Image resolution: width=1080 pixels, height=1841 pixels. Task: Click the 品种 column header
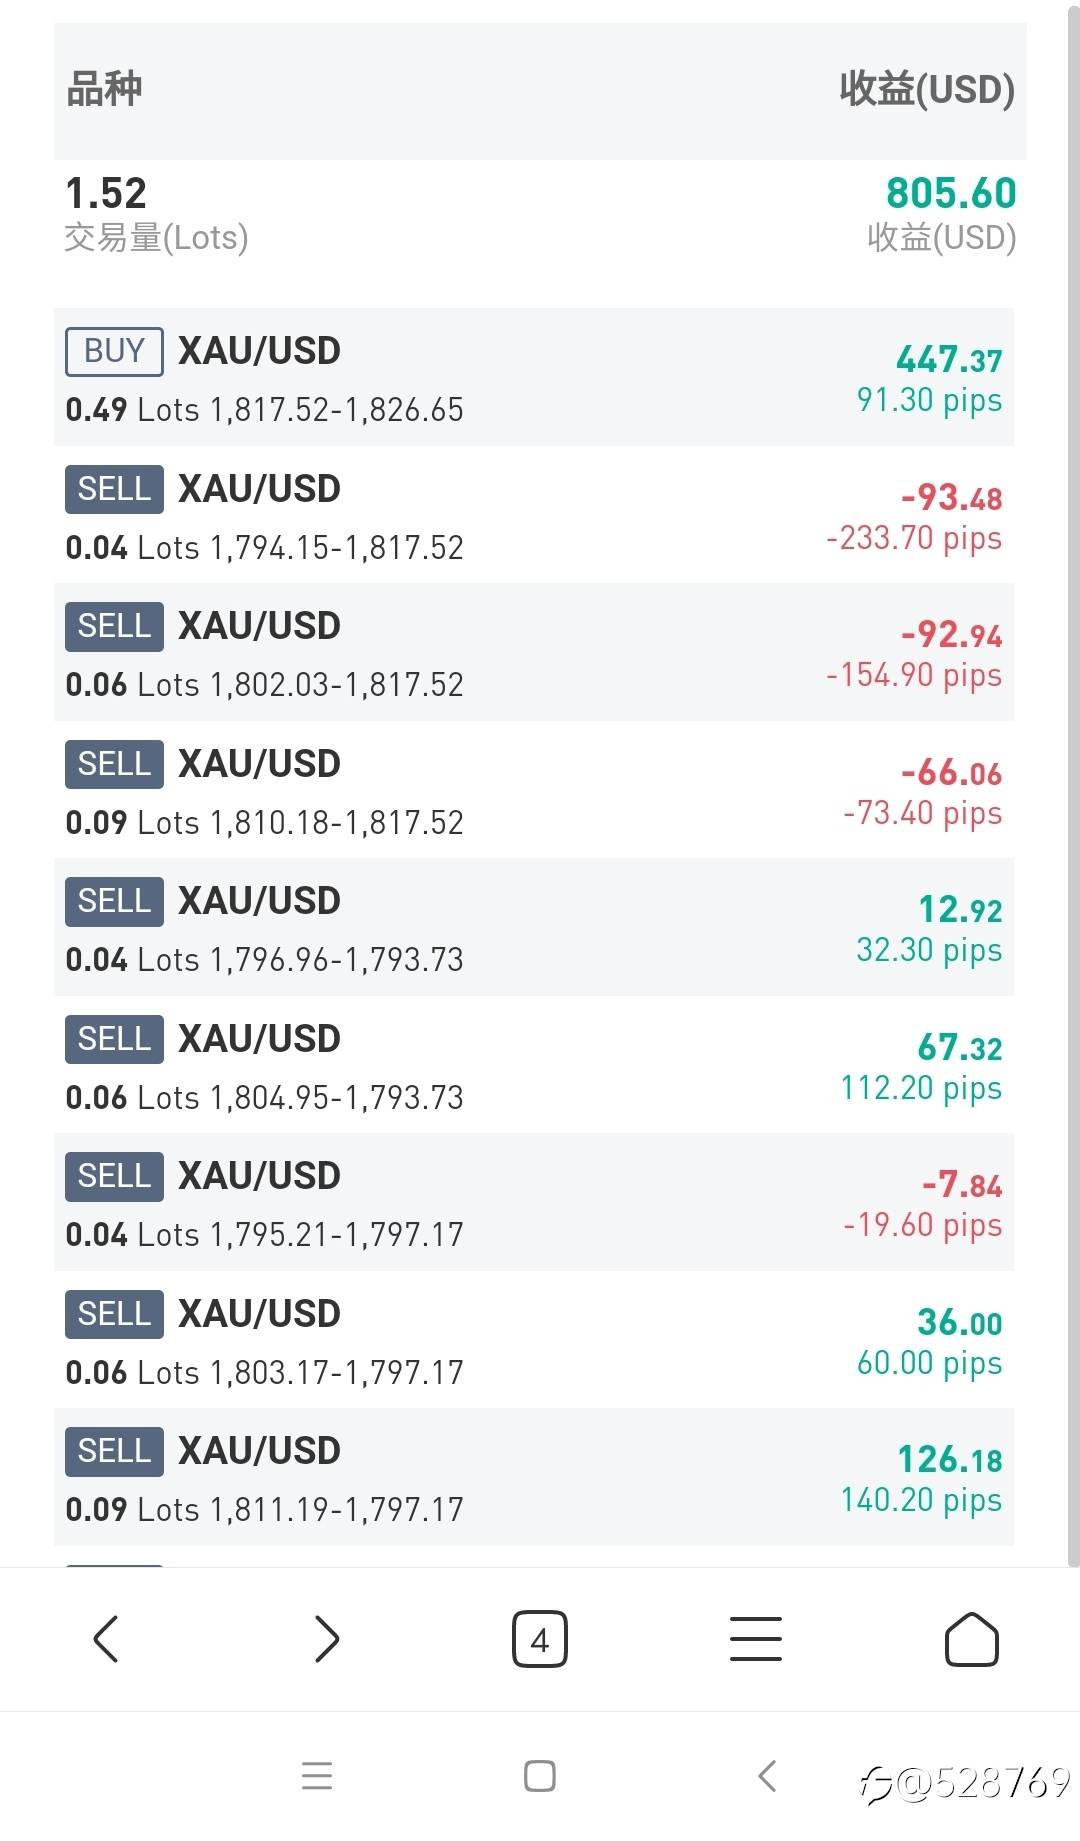click(104, 90)
